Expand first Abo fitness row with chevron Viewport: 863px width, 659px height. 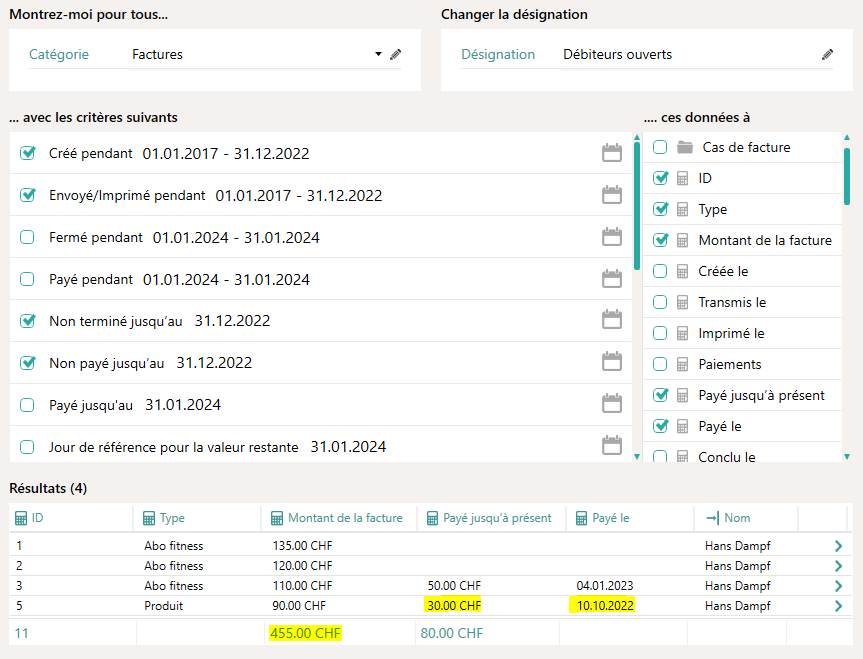click(837, 546)
